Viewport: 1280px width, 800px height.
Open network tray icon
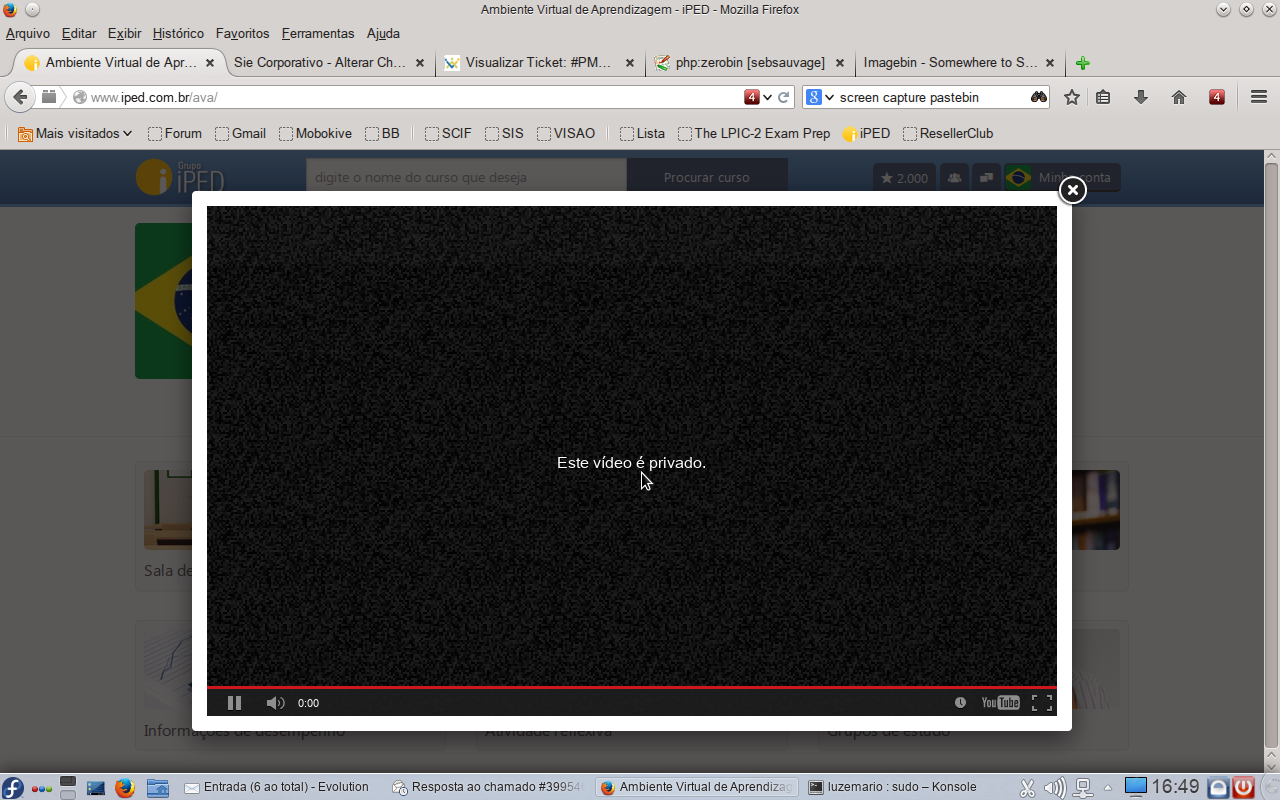coord(1083,788)
